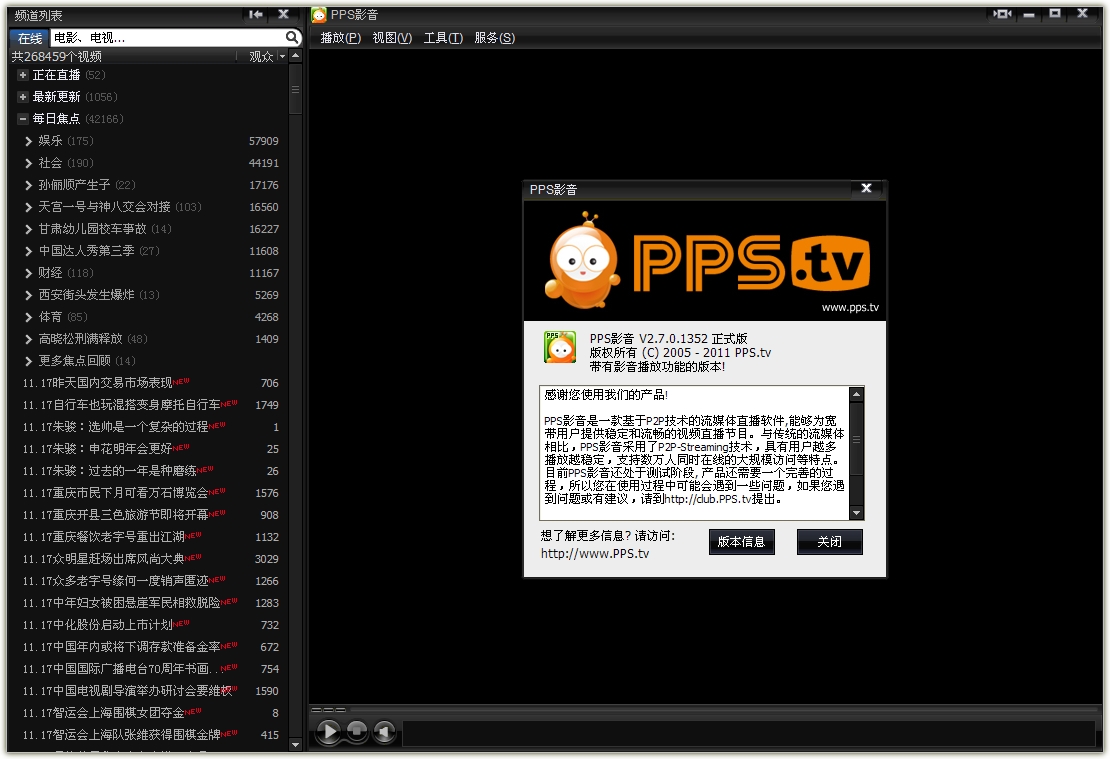This screenshot has height=759, width=1110.
Task: Open the 工具(T) menu
Action: pos(443,38)
